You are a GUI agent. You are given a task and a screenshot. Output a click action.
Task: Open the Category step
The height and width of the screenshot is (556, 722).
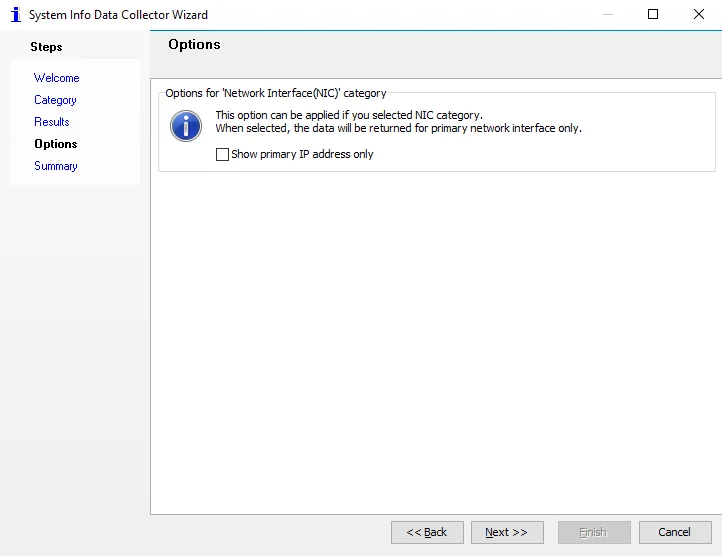click(55, 100)
